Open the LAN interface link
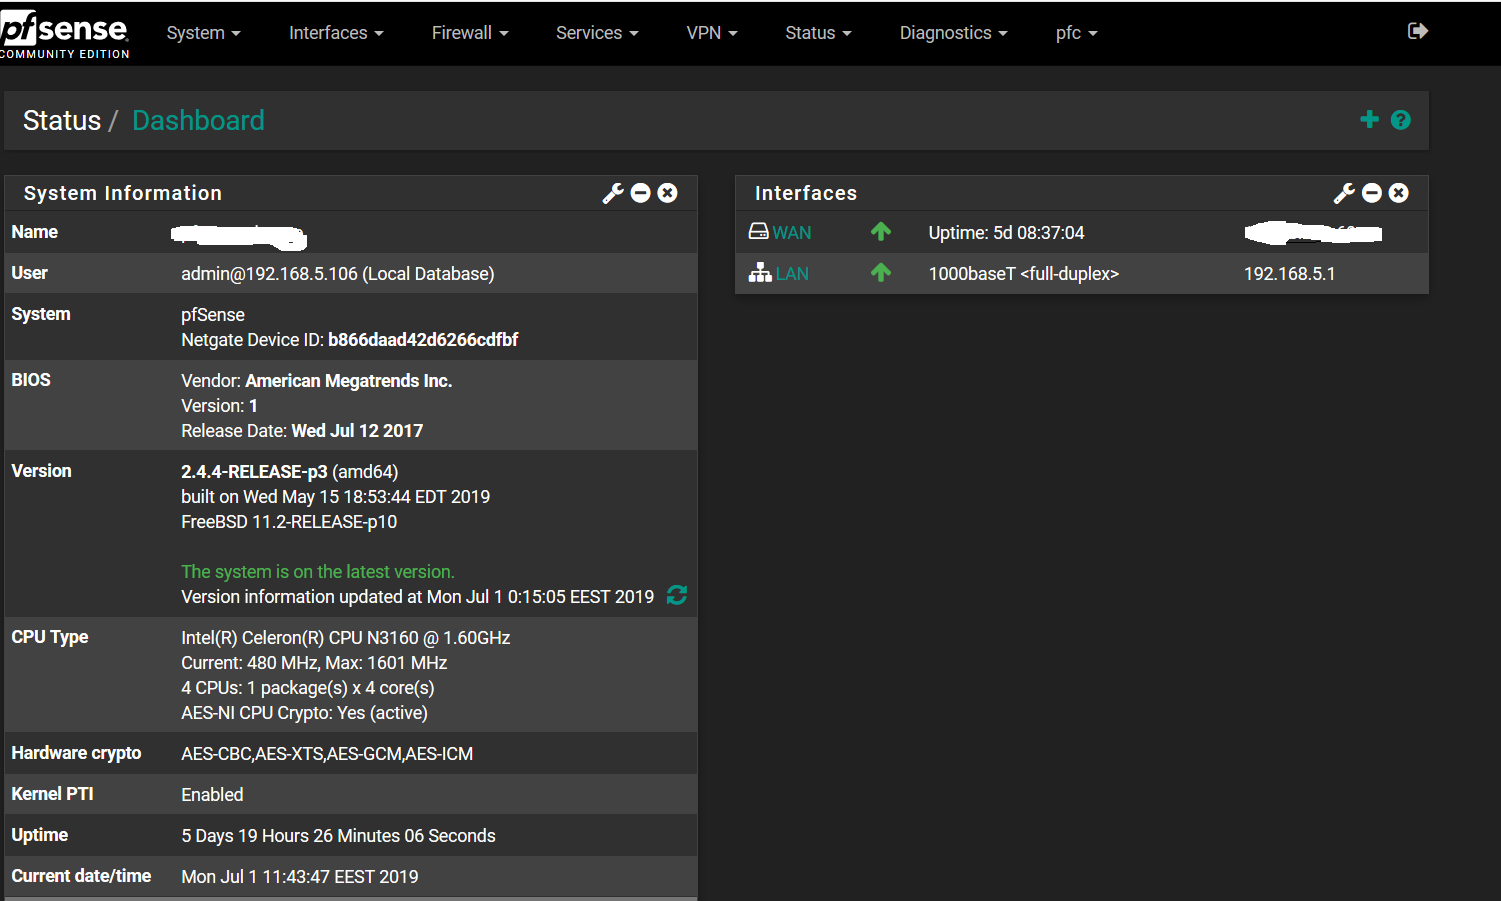1501x901 pixels. pyautogui.click(x=792, y=273)
